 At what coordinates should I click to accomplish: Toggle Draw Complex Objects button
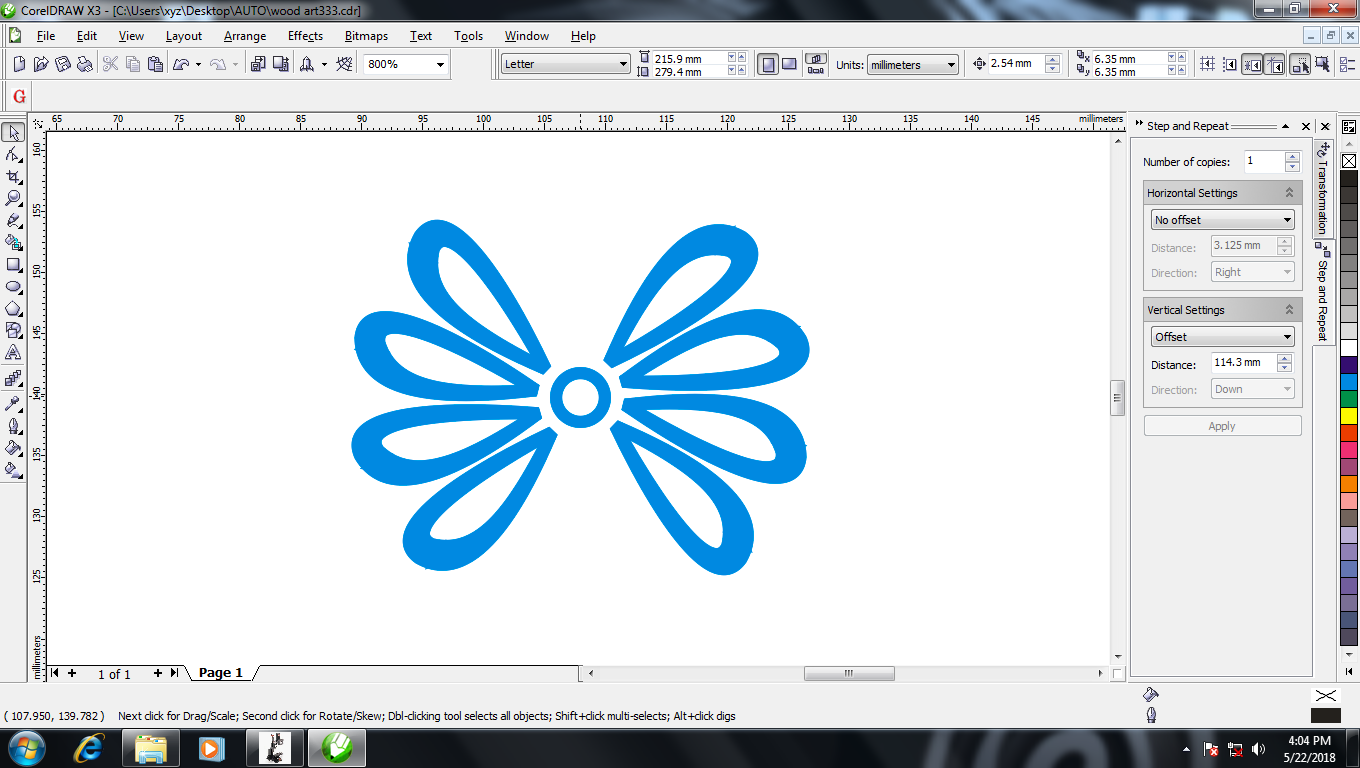pos(1300,64)
